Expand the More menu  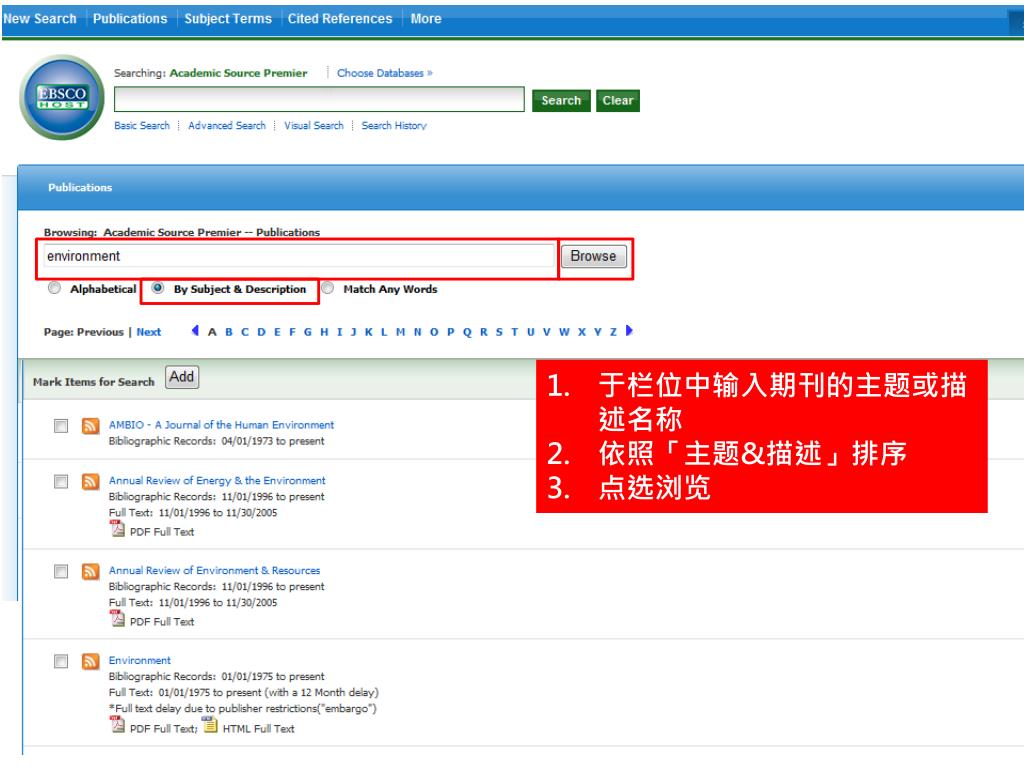click(x=426, y=19)
